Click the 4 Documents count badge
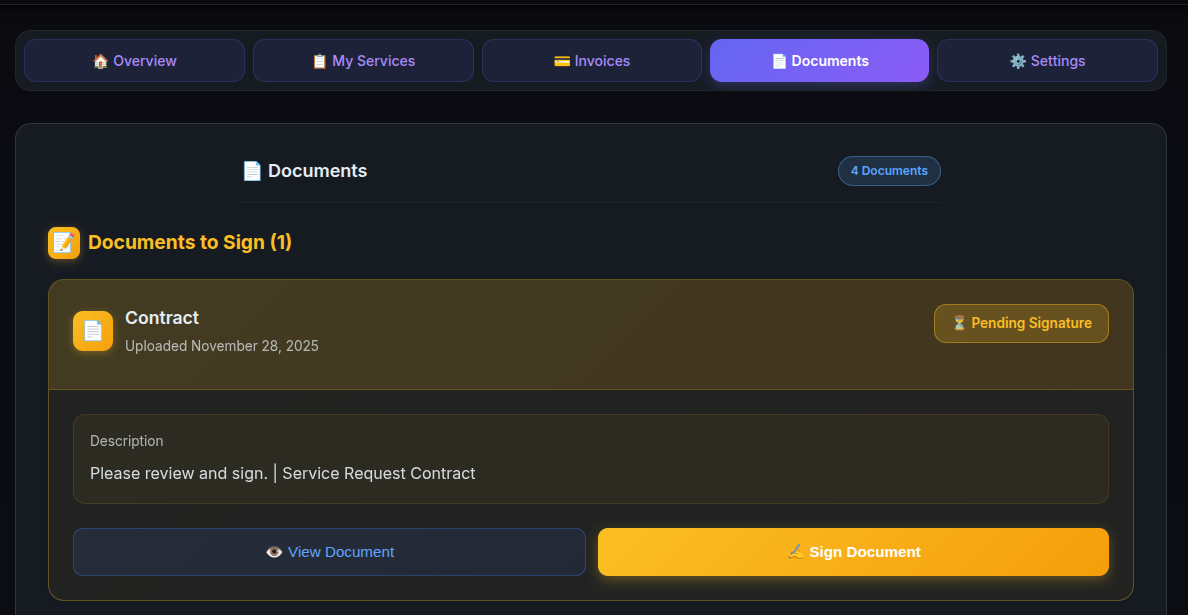This screenshot has height=615, width=1188. point(889,170)
